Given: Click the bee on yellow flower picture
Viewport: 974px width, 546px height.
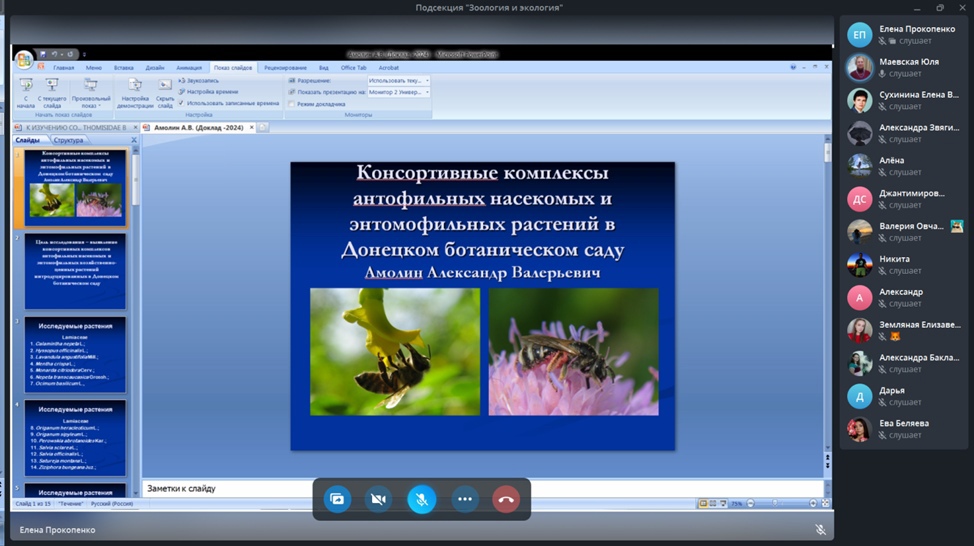Looking at the screenshot, I should [x=395, y=352].
